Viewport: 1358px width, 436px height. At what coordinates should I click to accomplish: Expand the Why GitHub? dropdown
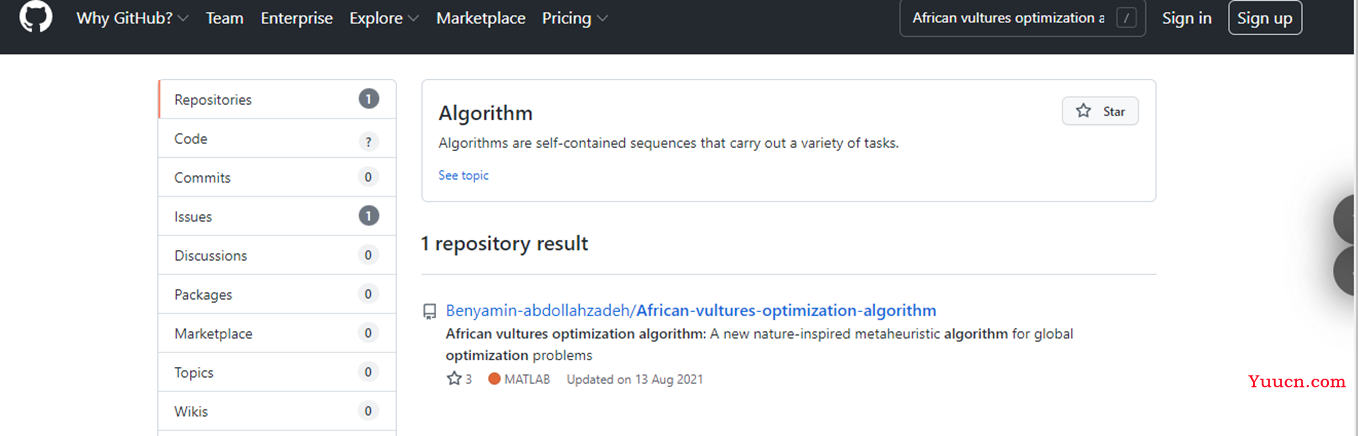pyautogui.click(x=132, y=18)
